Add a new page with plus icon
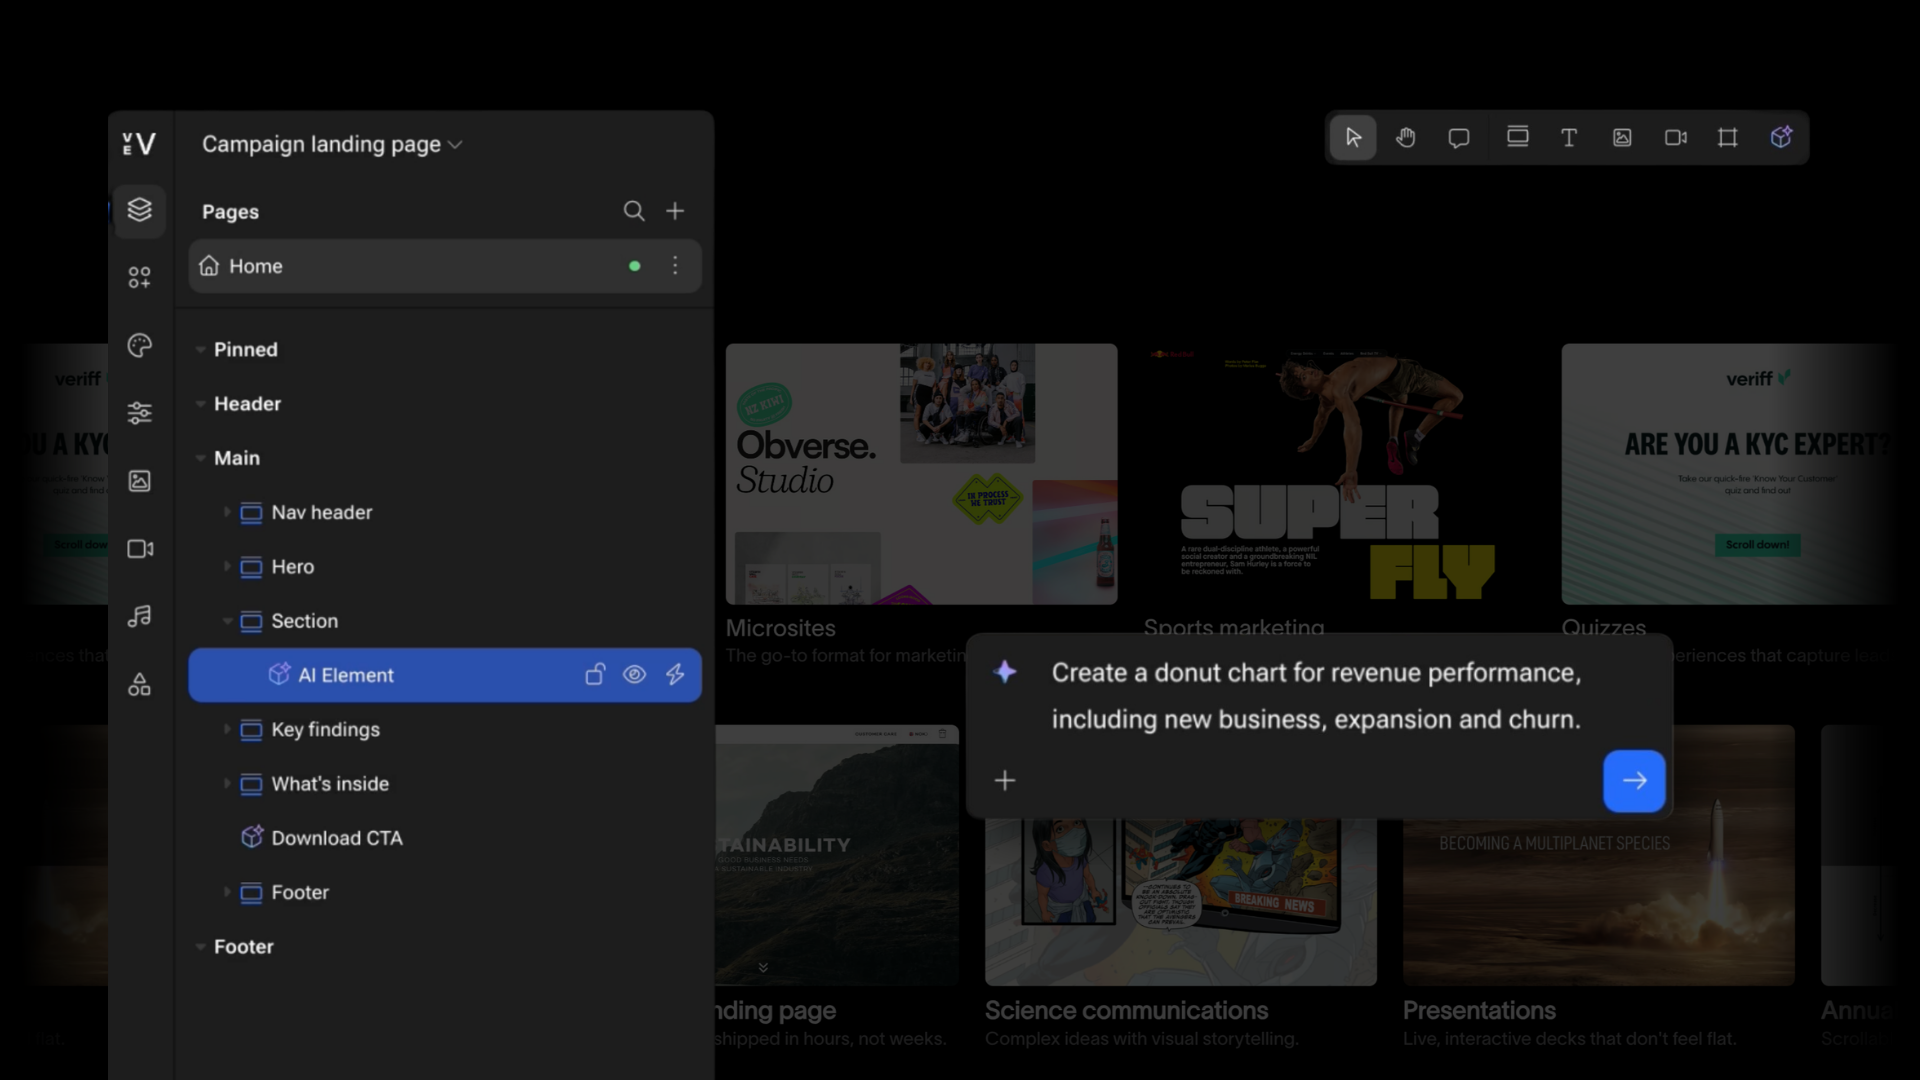This screenshot has height=1080, width=1920. (x=675, y=211)
